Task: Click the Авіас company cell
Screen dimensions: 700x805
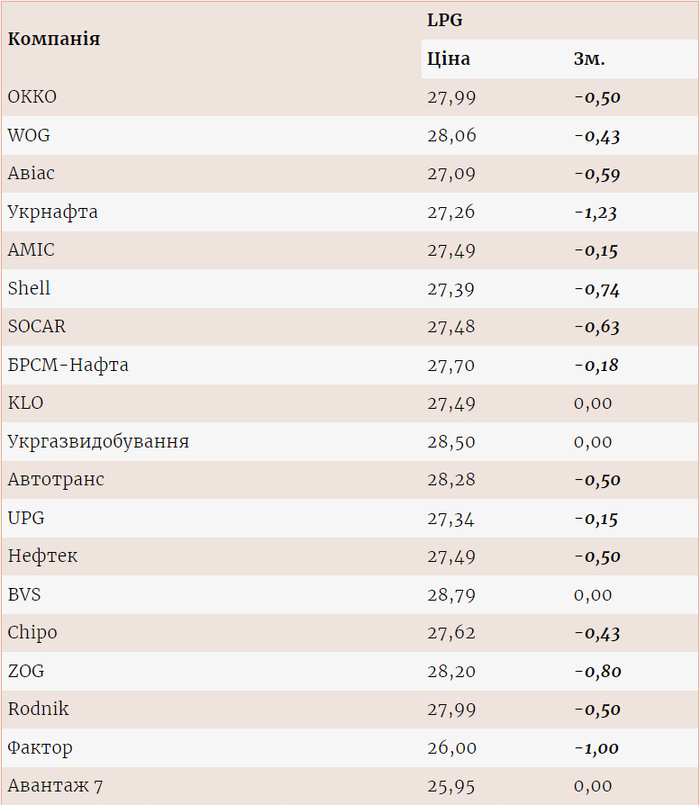Action: (x=31, y=173)
